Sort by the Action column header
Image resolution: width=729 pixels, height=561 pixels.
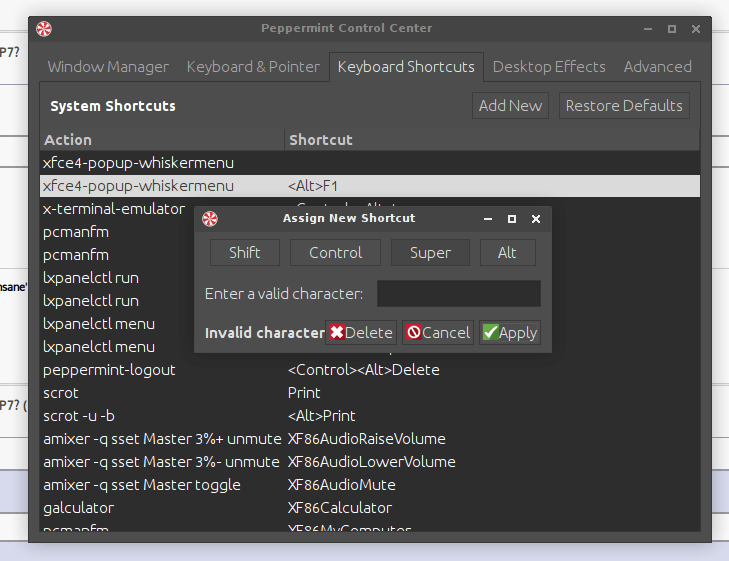pos(162,140)
